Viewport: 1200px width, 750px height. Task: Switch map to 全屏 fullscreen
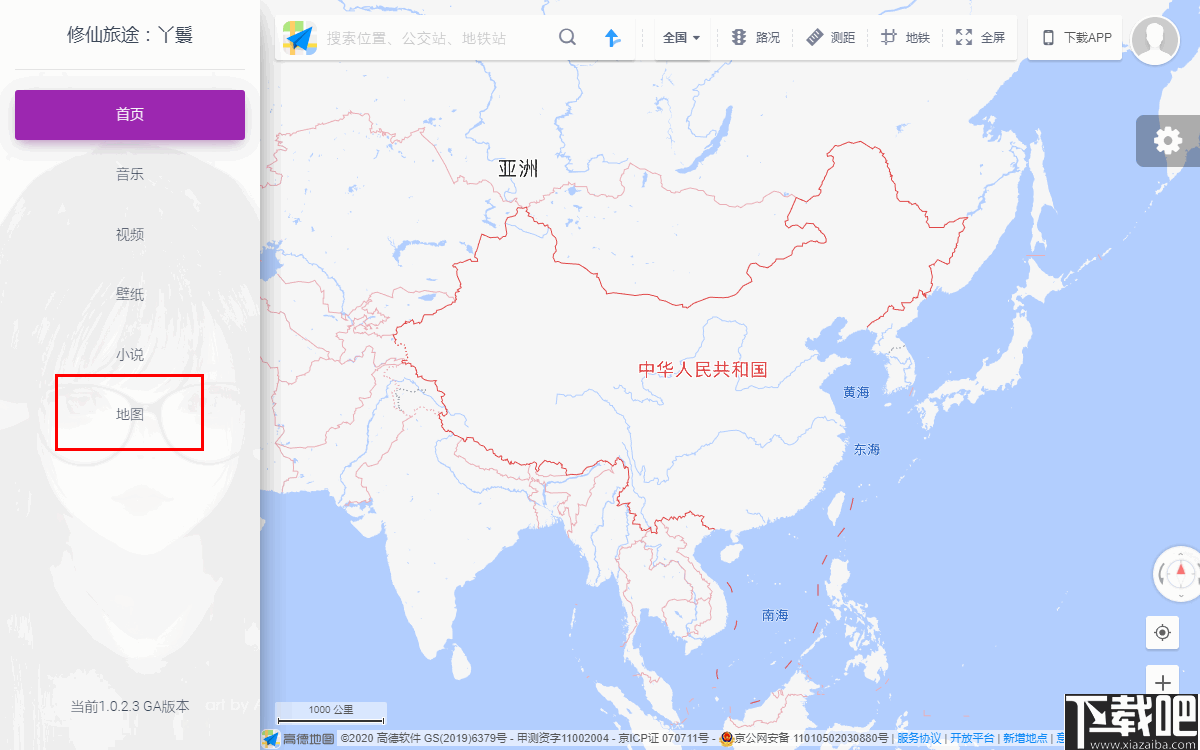point(980,38)
